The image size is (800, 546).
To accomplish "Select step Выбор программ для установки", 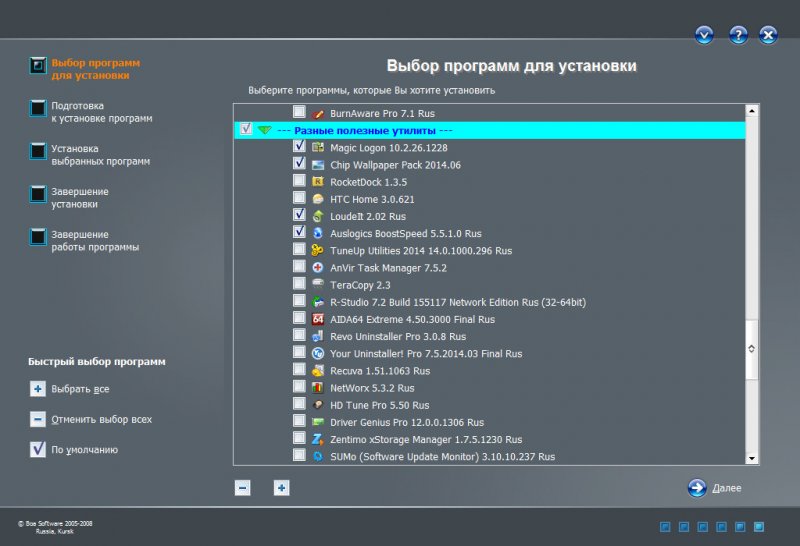I will tap(85, 69).
